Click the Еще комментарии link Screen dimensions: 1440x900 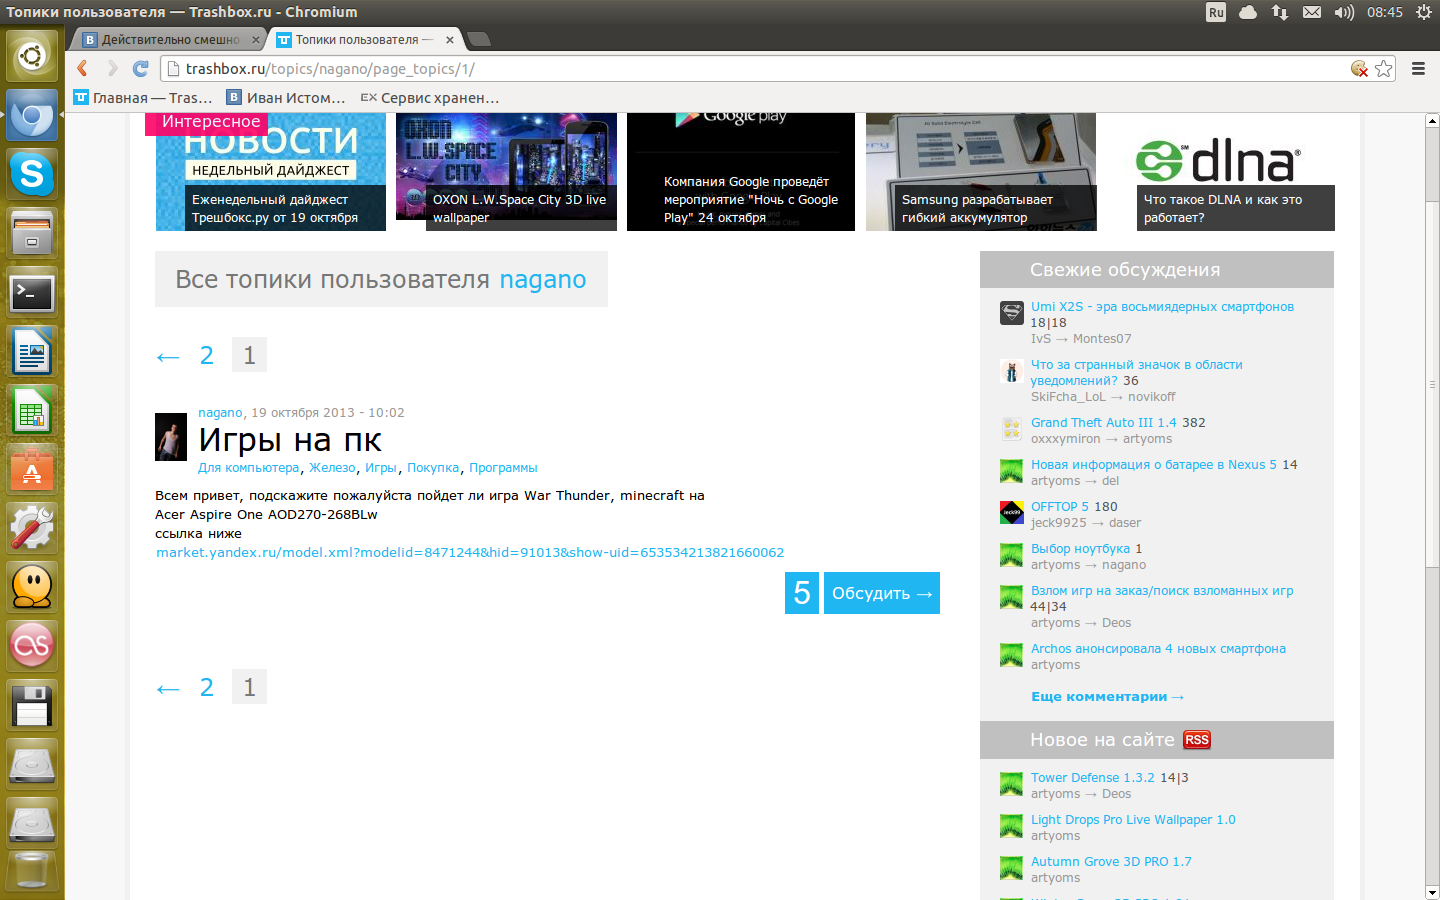coord(1106,697)
